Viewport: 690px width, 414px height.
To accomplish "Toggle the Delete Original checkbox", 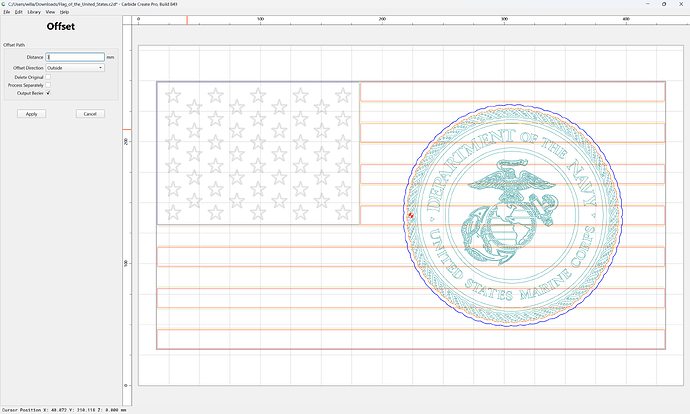I will point(48,77).
